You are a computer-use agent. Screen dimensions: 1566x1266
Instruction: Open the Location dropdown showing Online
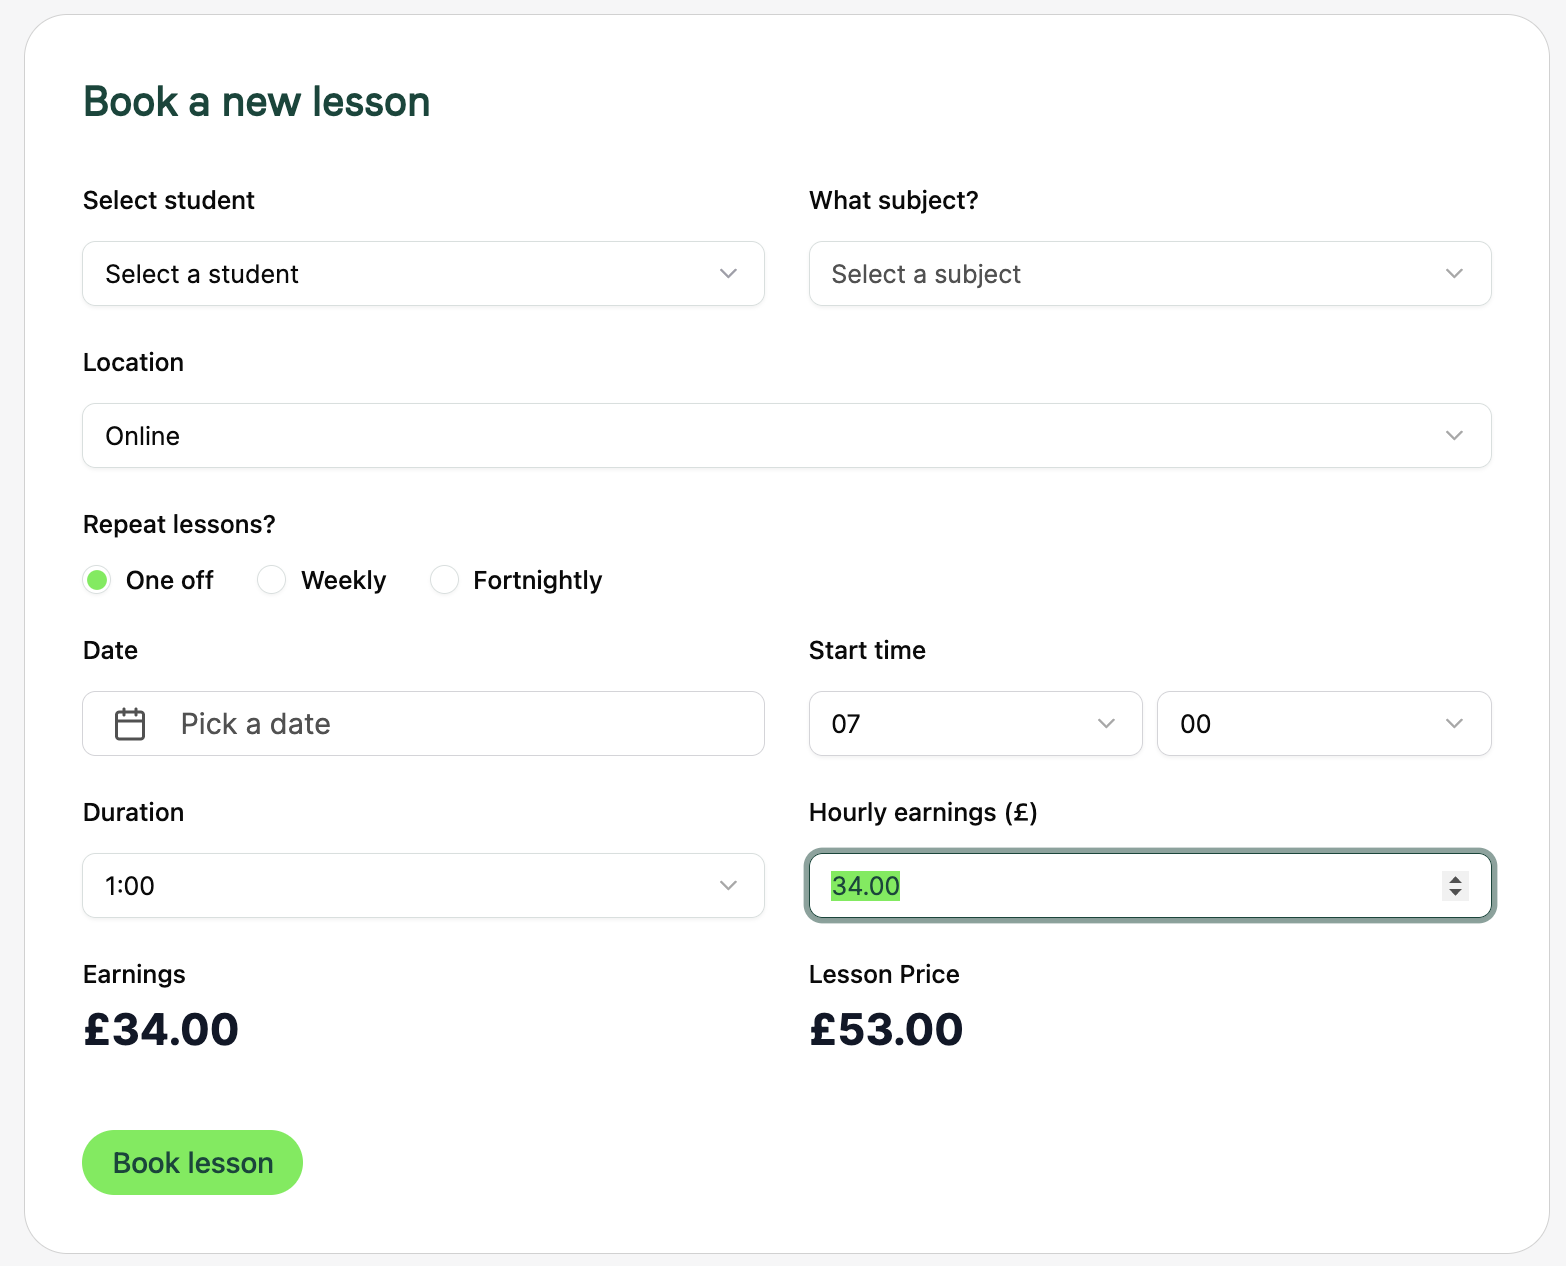pos(787,436)
